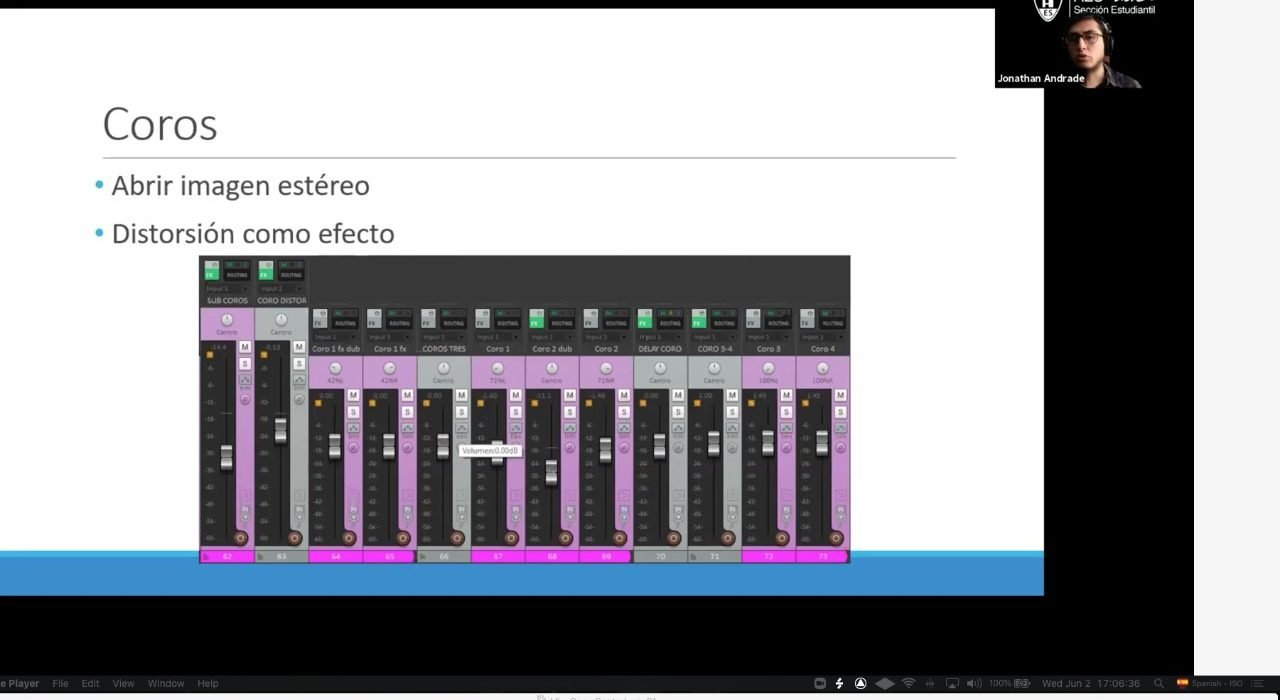Click the pan knob on Coro 1 track
This screenshot has height=700, width=1280.
pyautogui.click(x=498, y=368)
